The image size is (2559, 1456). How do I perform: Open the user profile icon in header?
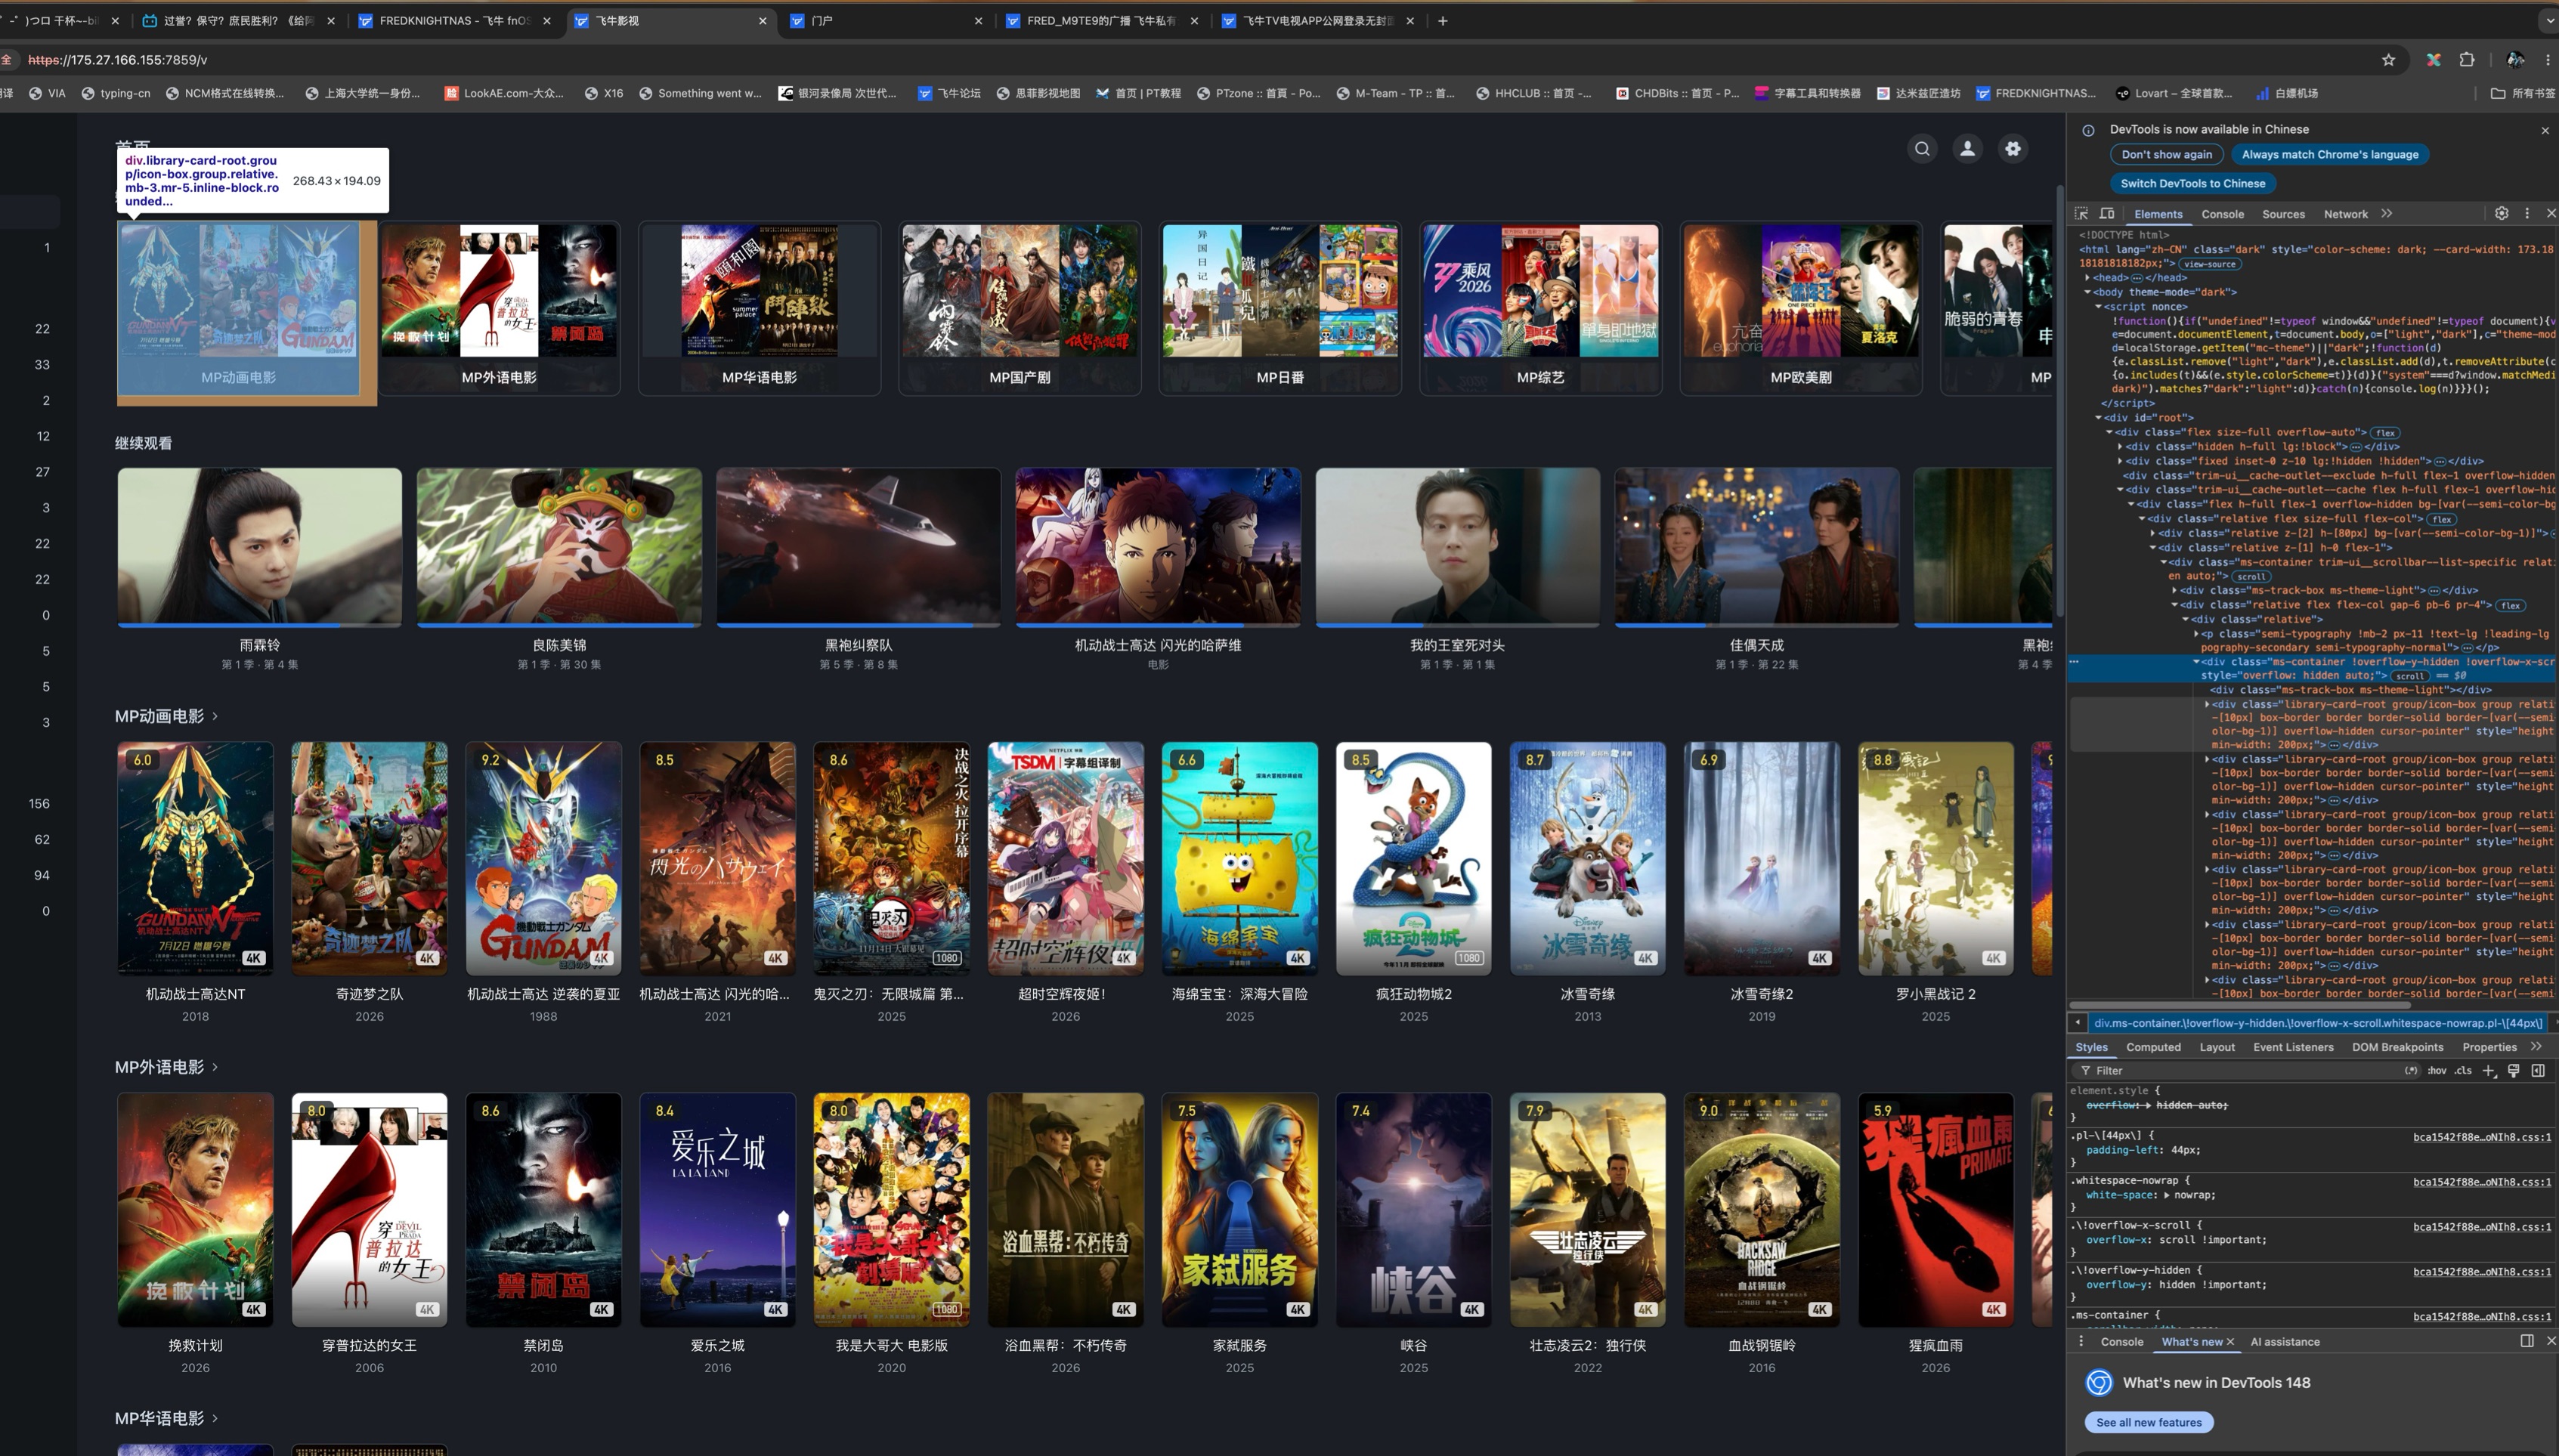tap(1967, 149)
